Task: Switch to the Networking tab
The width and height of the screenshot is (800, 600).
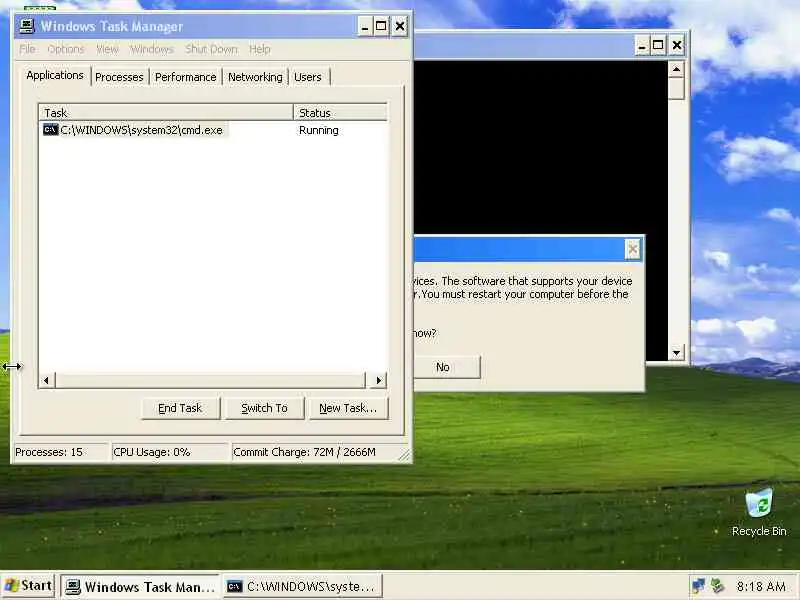Action: [255, 77]
